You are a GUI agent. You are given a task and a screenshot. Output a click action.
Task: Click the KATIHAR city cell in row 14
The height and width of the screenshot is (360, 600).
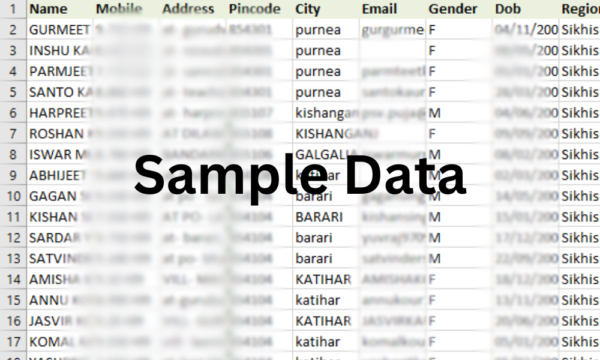pos(326,279)
